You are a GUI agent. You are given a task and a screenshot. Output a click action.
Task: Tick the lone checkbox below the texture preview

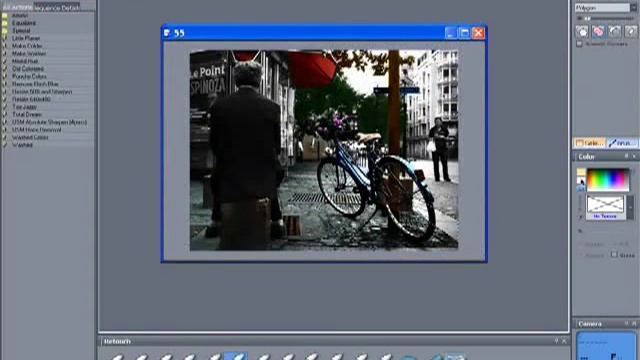614,254
